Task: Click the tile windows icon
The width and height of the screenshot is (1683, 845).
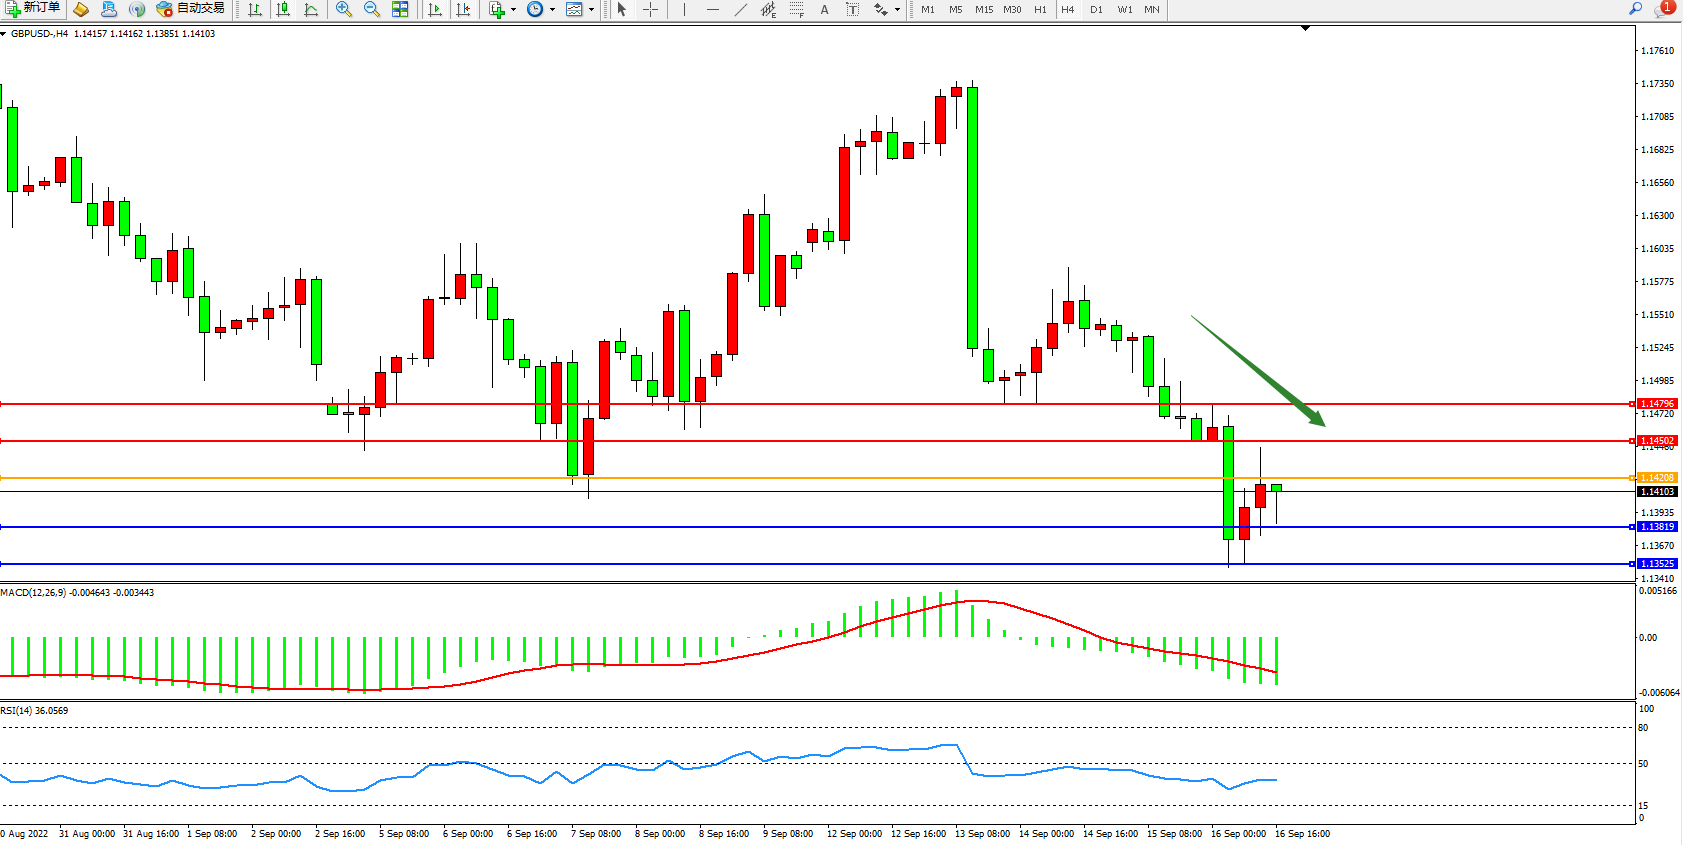Action: point(400,9)
